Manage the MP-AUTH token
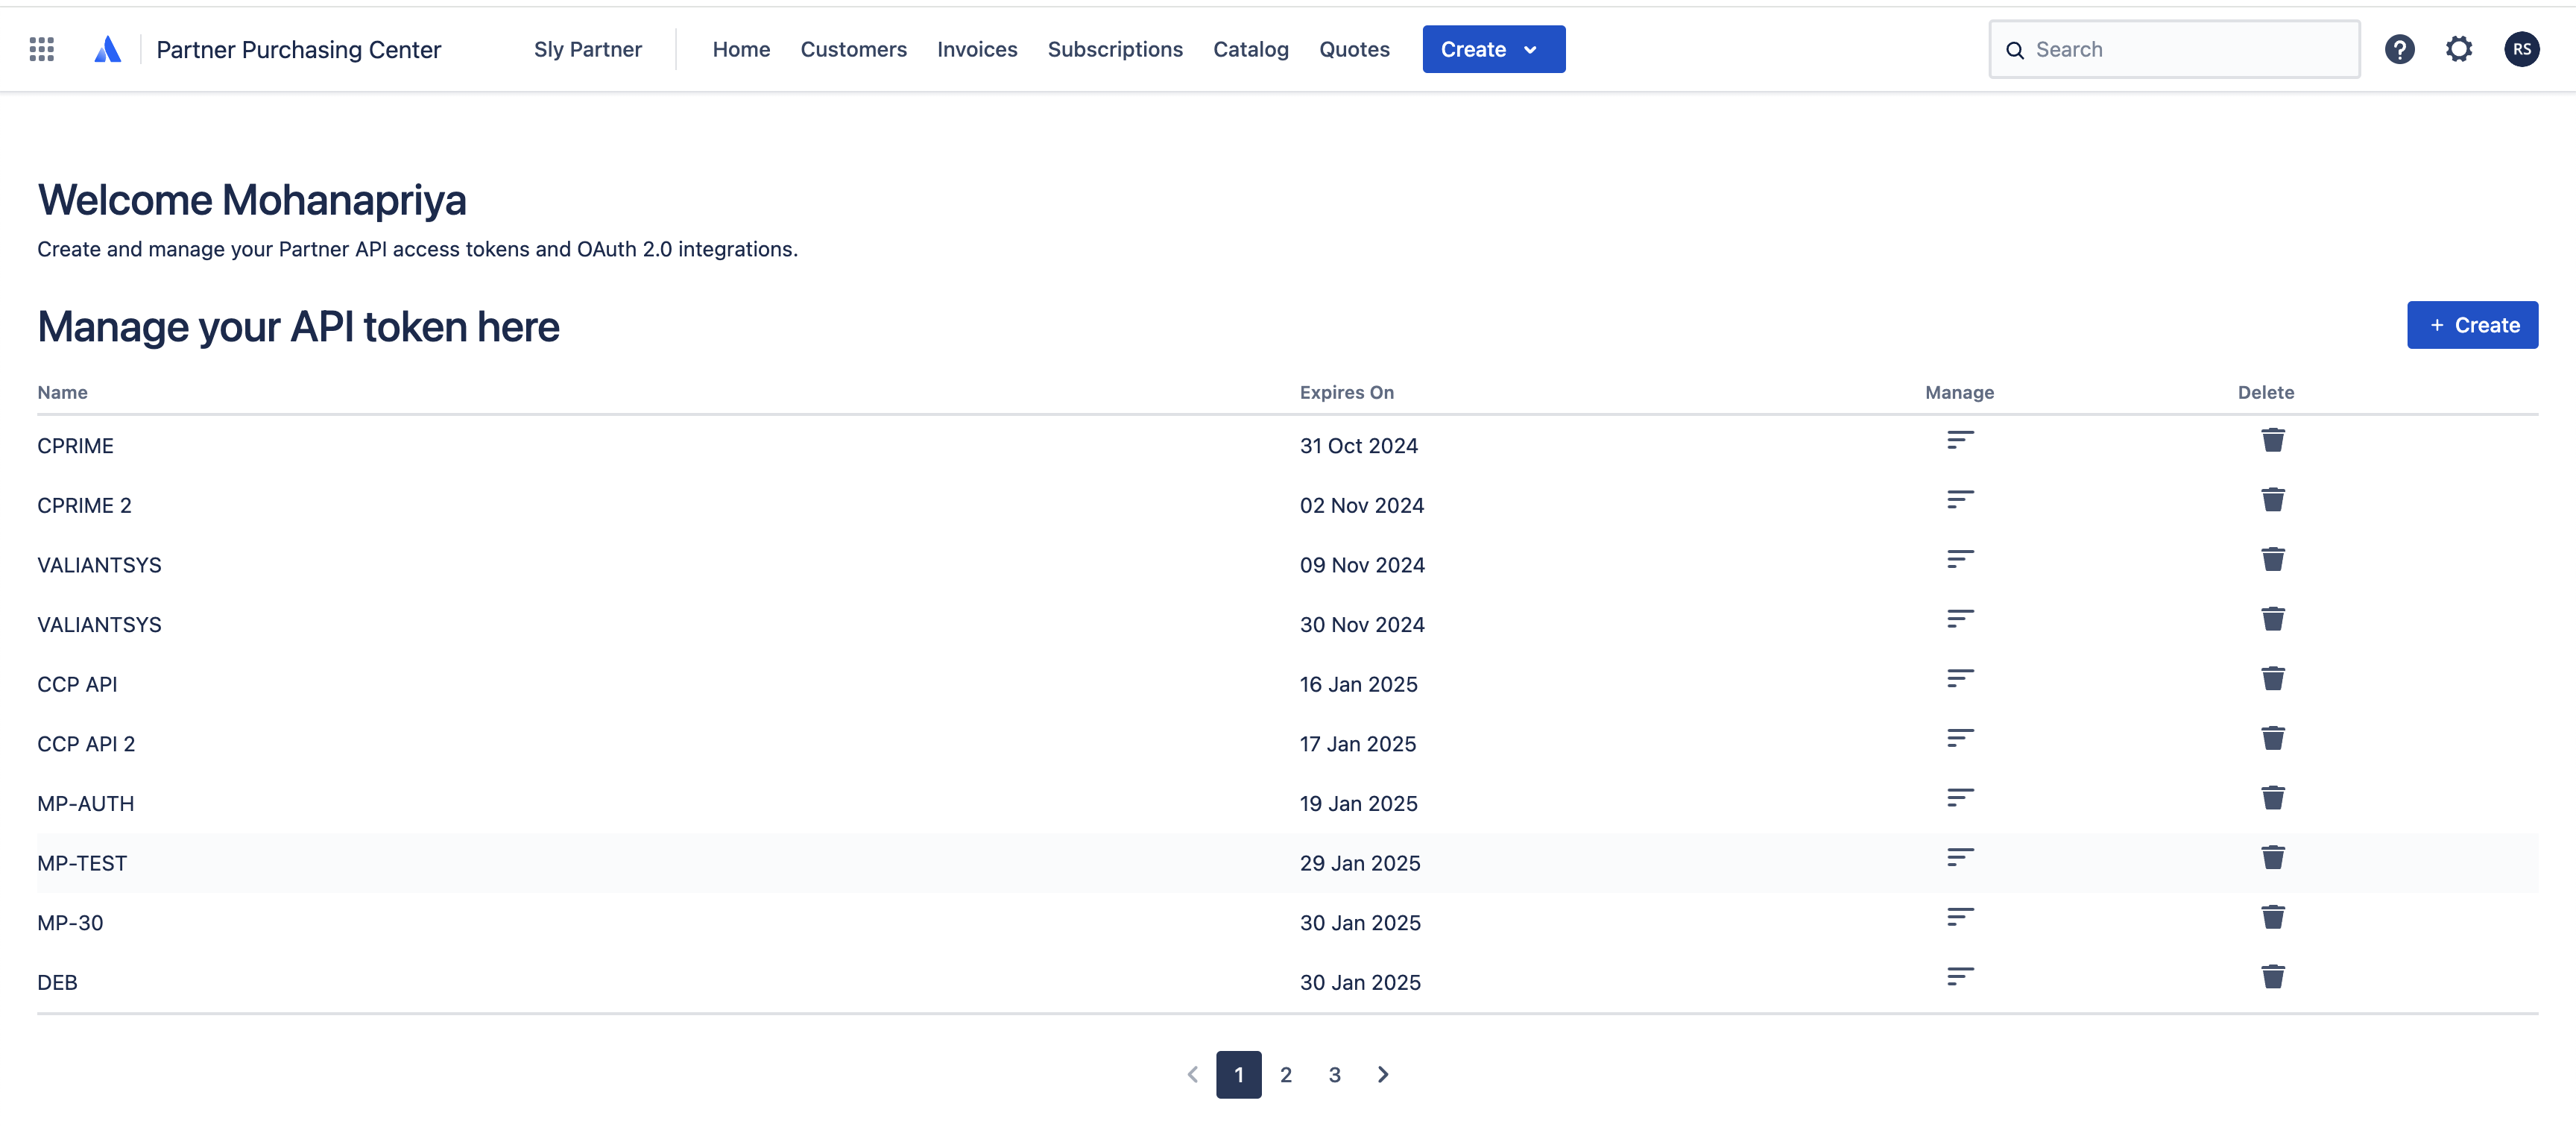Viewport: 2576px width, 1127px height. (1959, 797)
